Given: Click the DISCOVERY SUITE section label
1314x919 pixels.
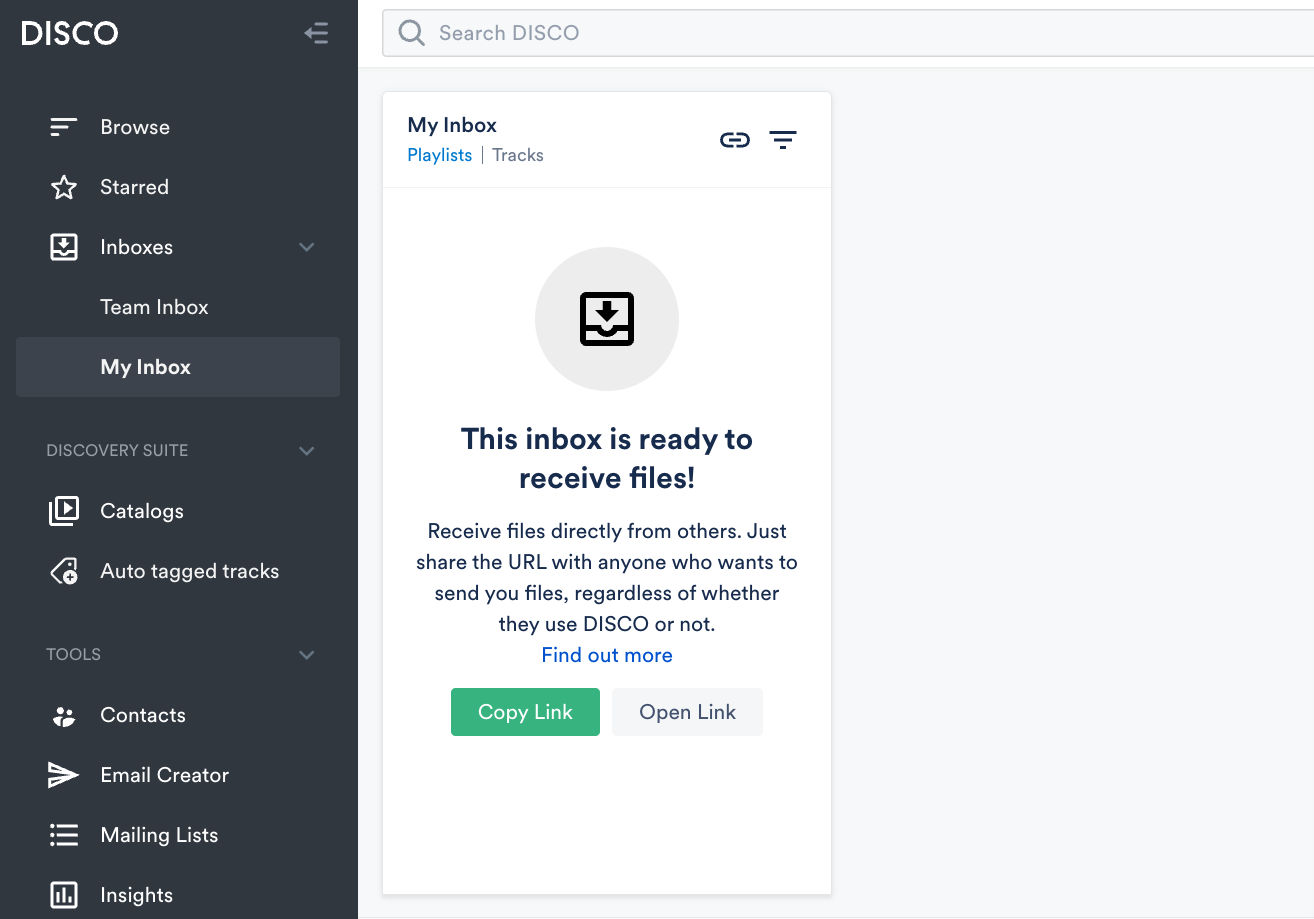Looking at the screenshot, I should tap(117, 451).
